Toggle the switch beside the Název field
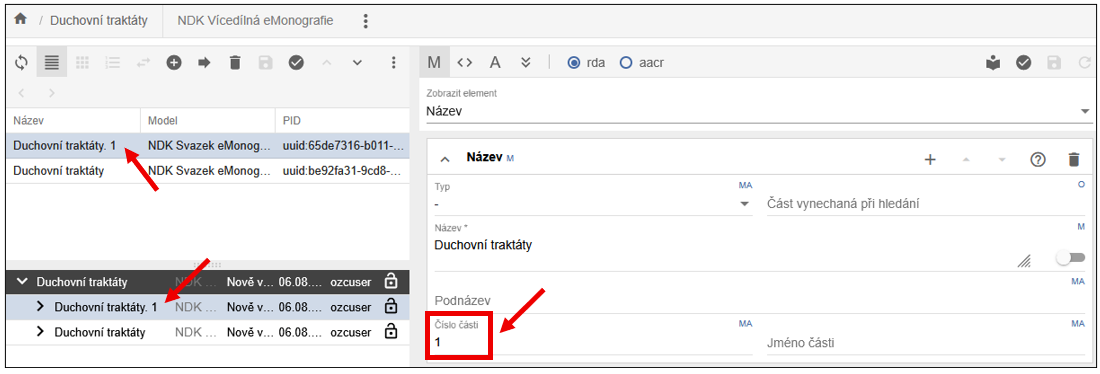This screenshot has height=374, width=1100. (1071, 258)
